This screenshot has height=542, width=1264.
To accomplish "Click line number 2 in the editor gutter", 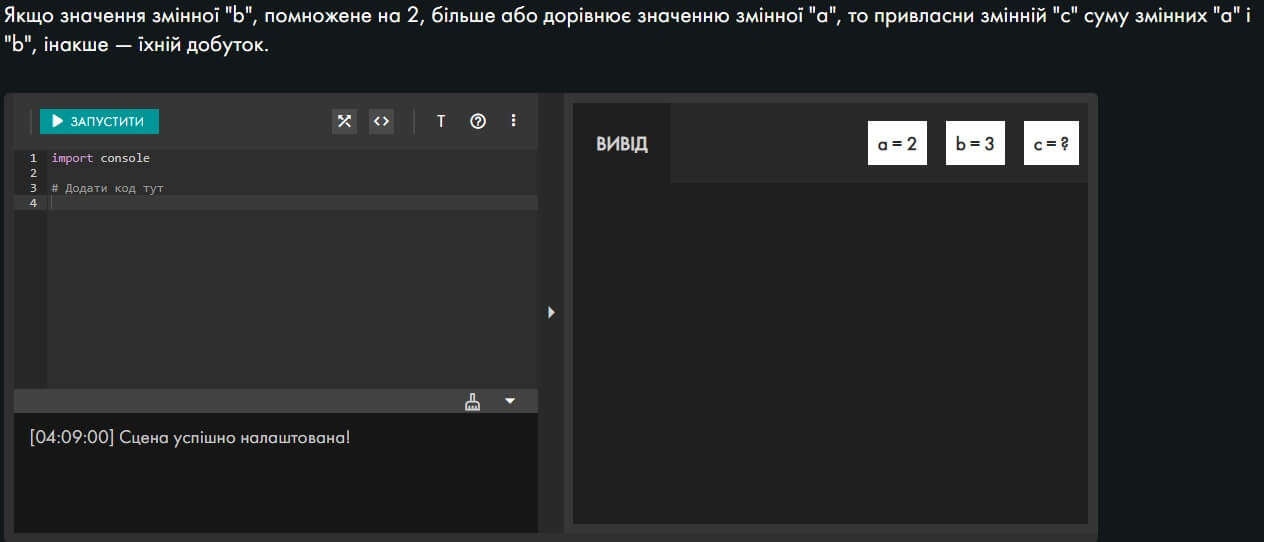I will [33, 173].
